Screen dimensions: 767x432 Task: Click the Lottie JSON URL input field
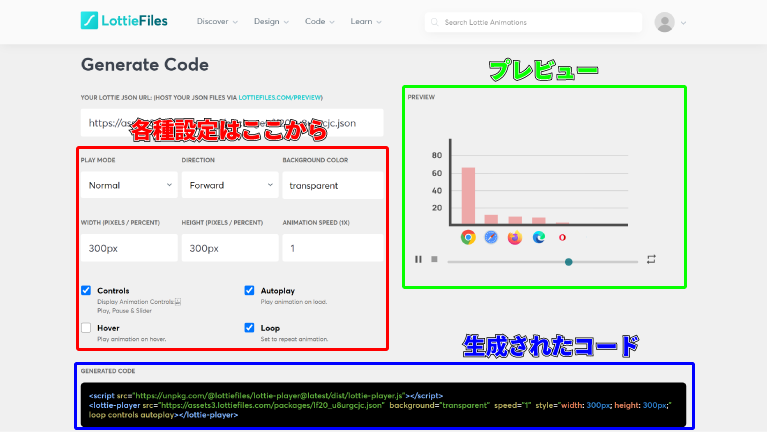pyautogui.click(x=232, y=123)
